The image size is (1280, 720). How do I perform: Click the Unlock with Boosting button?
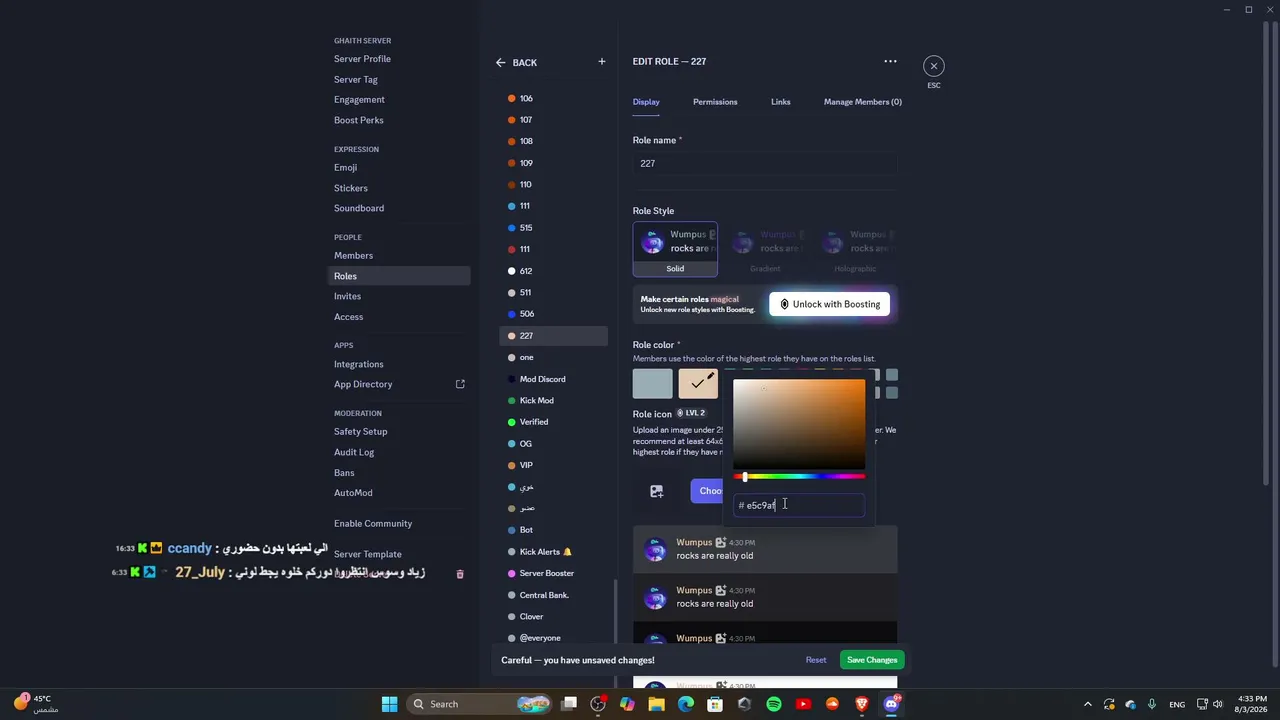point(829,304)
